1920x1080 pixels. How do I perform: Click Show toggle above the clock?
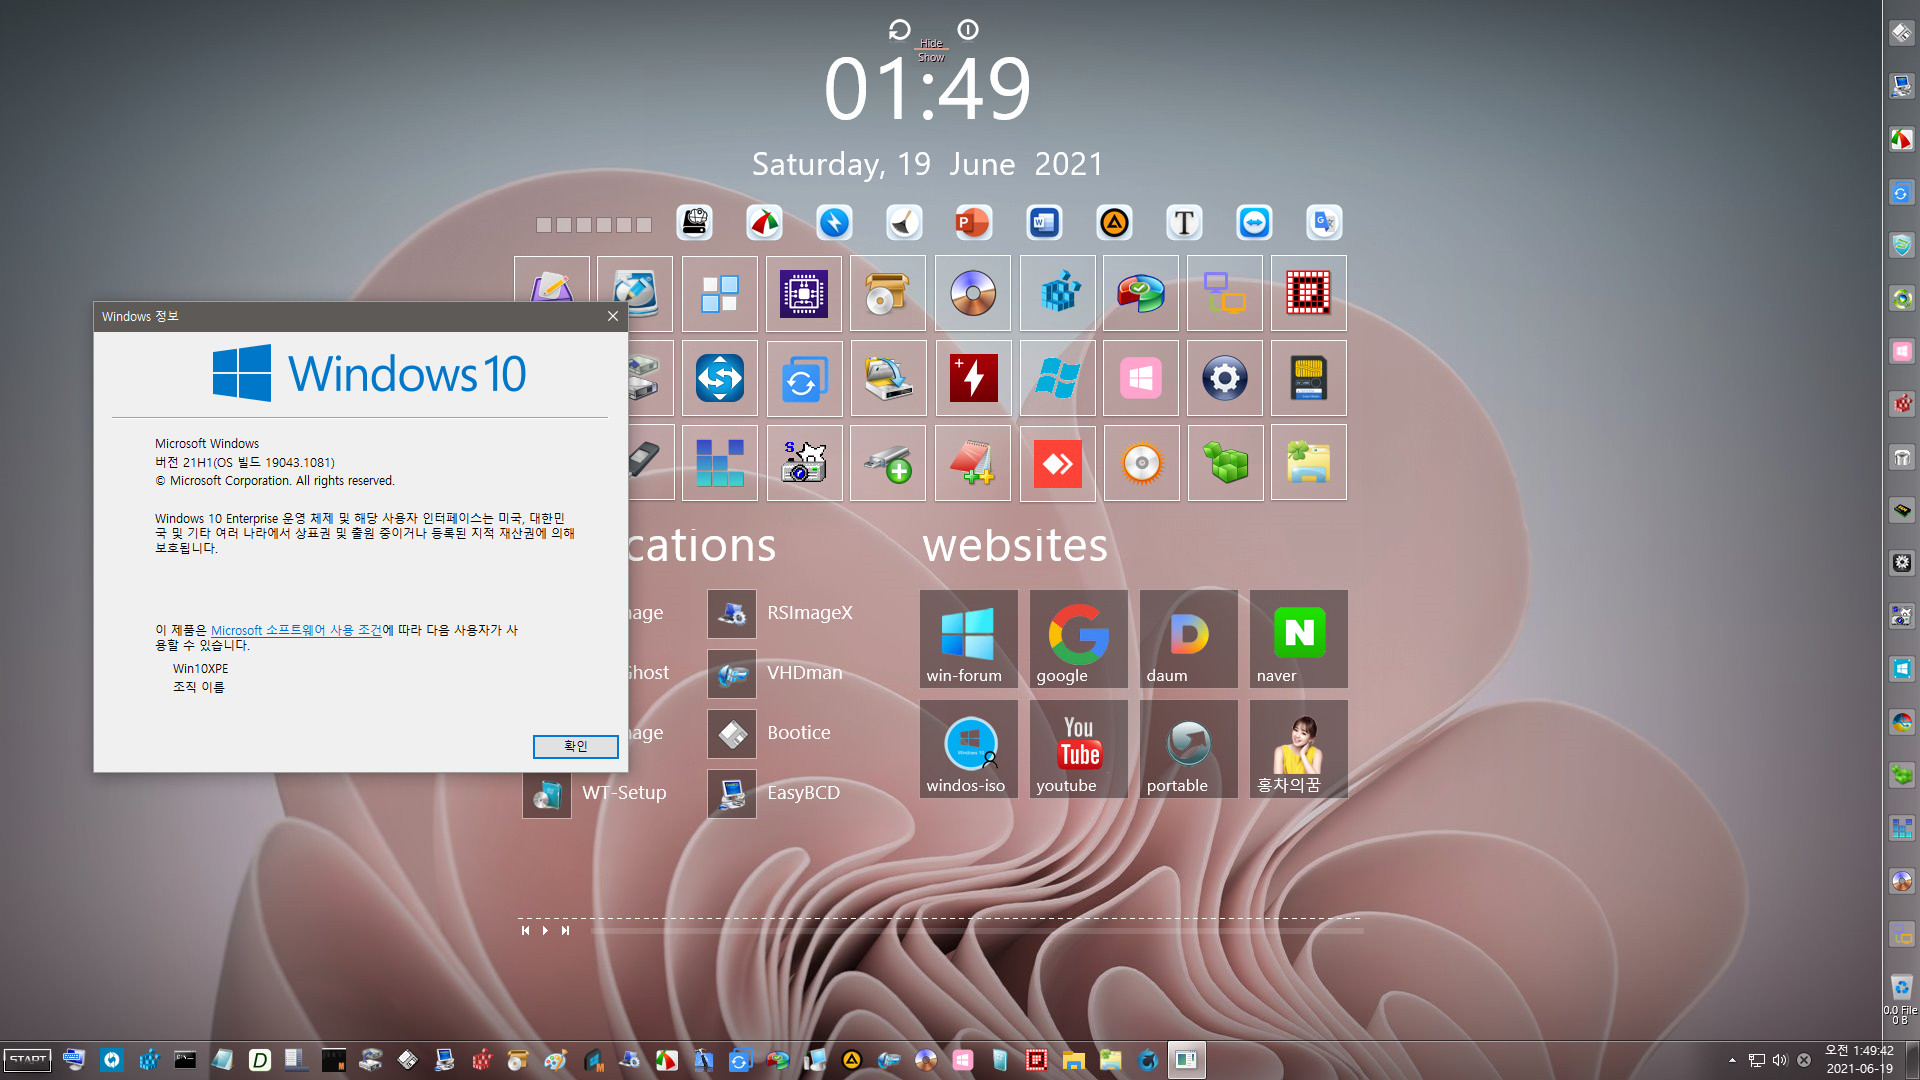pyautogui.click(x=931, y=57)
